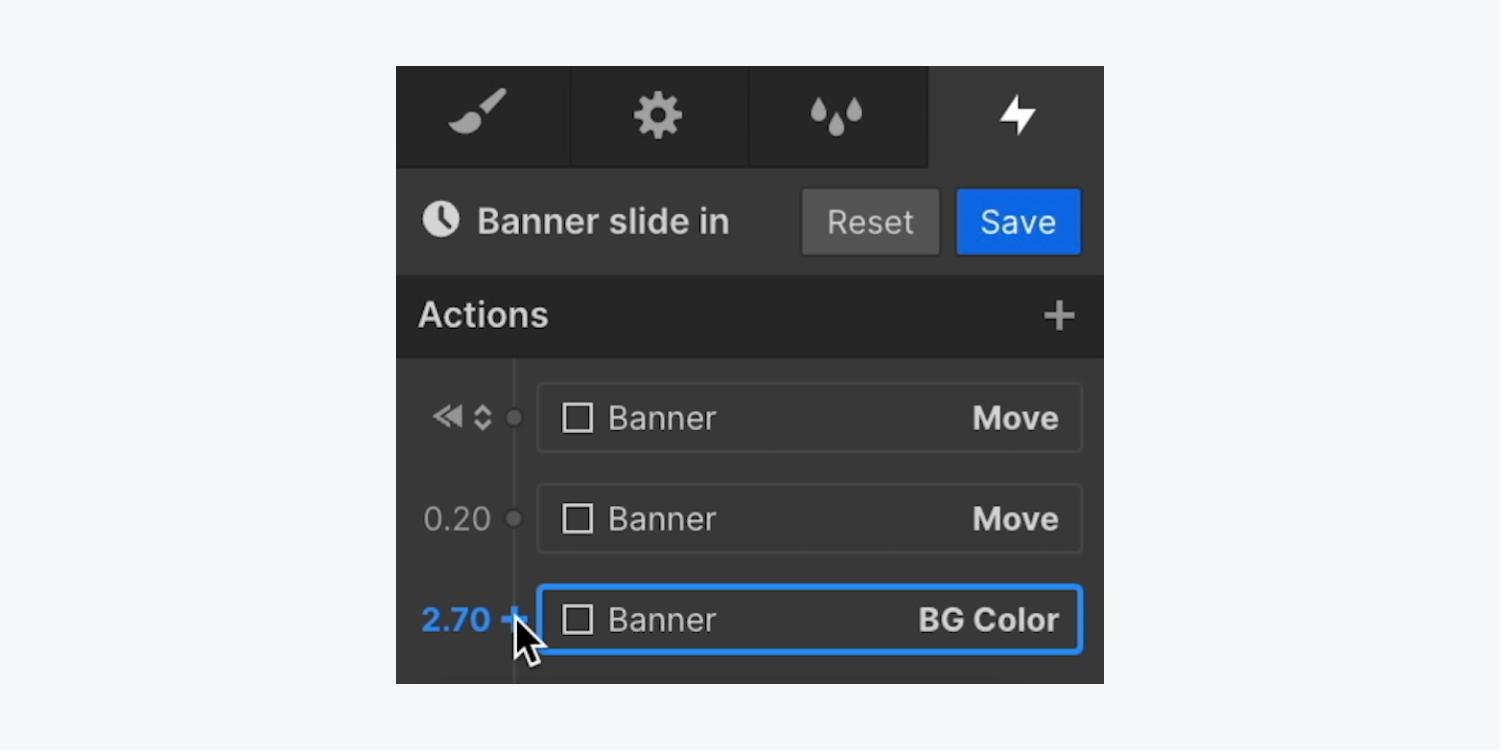Toggle the square icon on Banner BG Color
Viewport: 1501px width, 751px height.
click(577, 620)
